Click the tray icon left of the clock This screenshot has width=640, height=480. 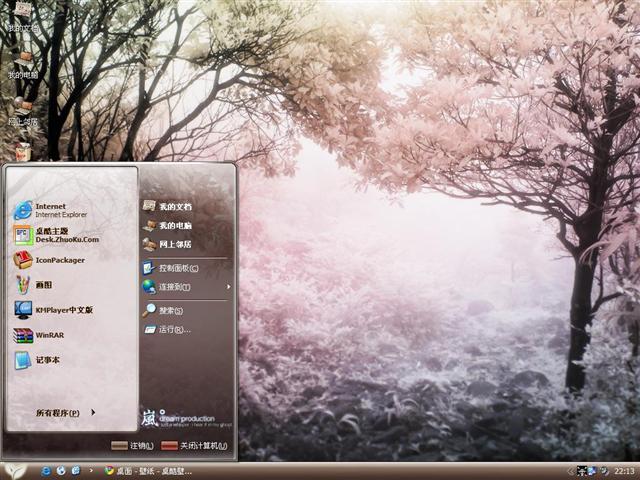click(604, 471)
